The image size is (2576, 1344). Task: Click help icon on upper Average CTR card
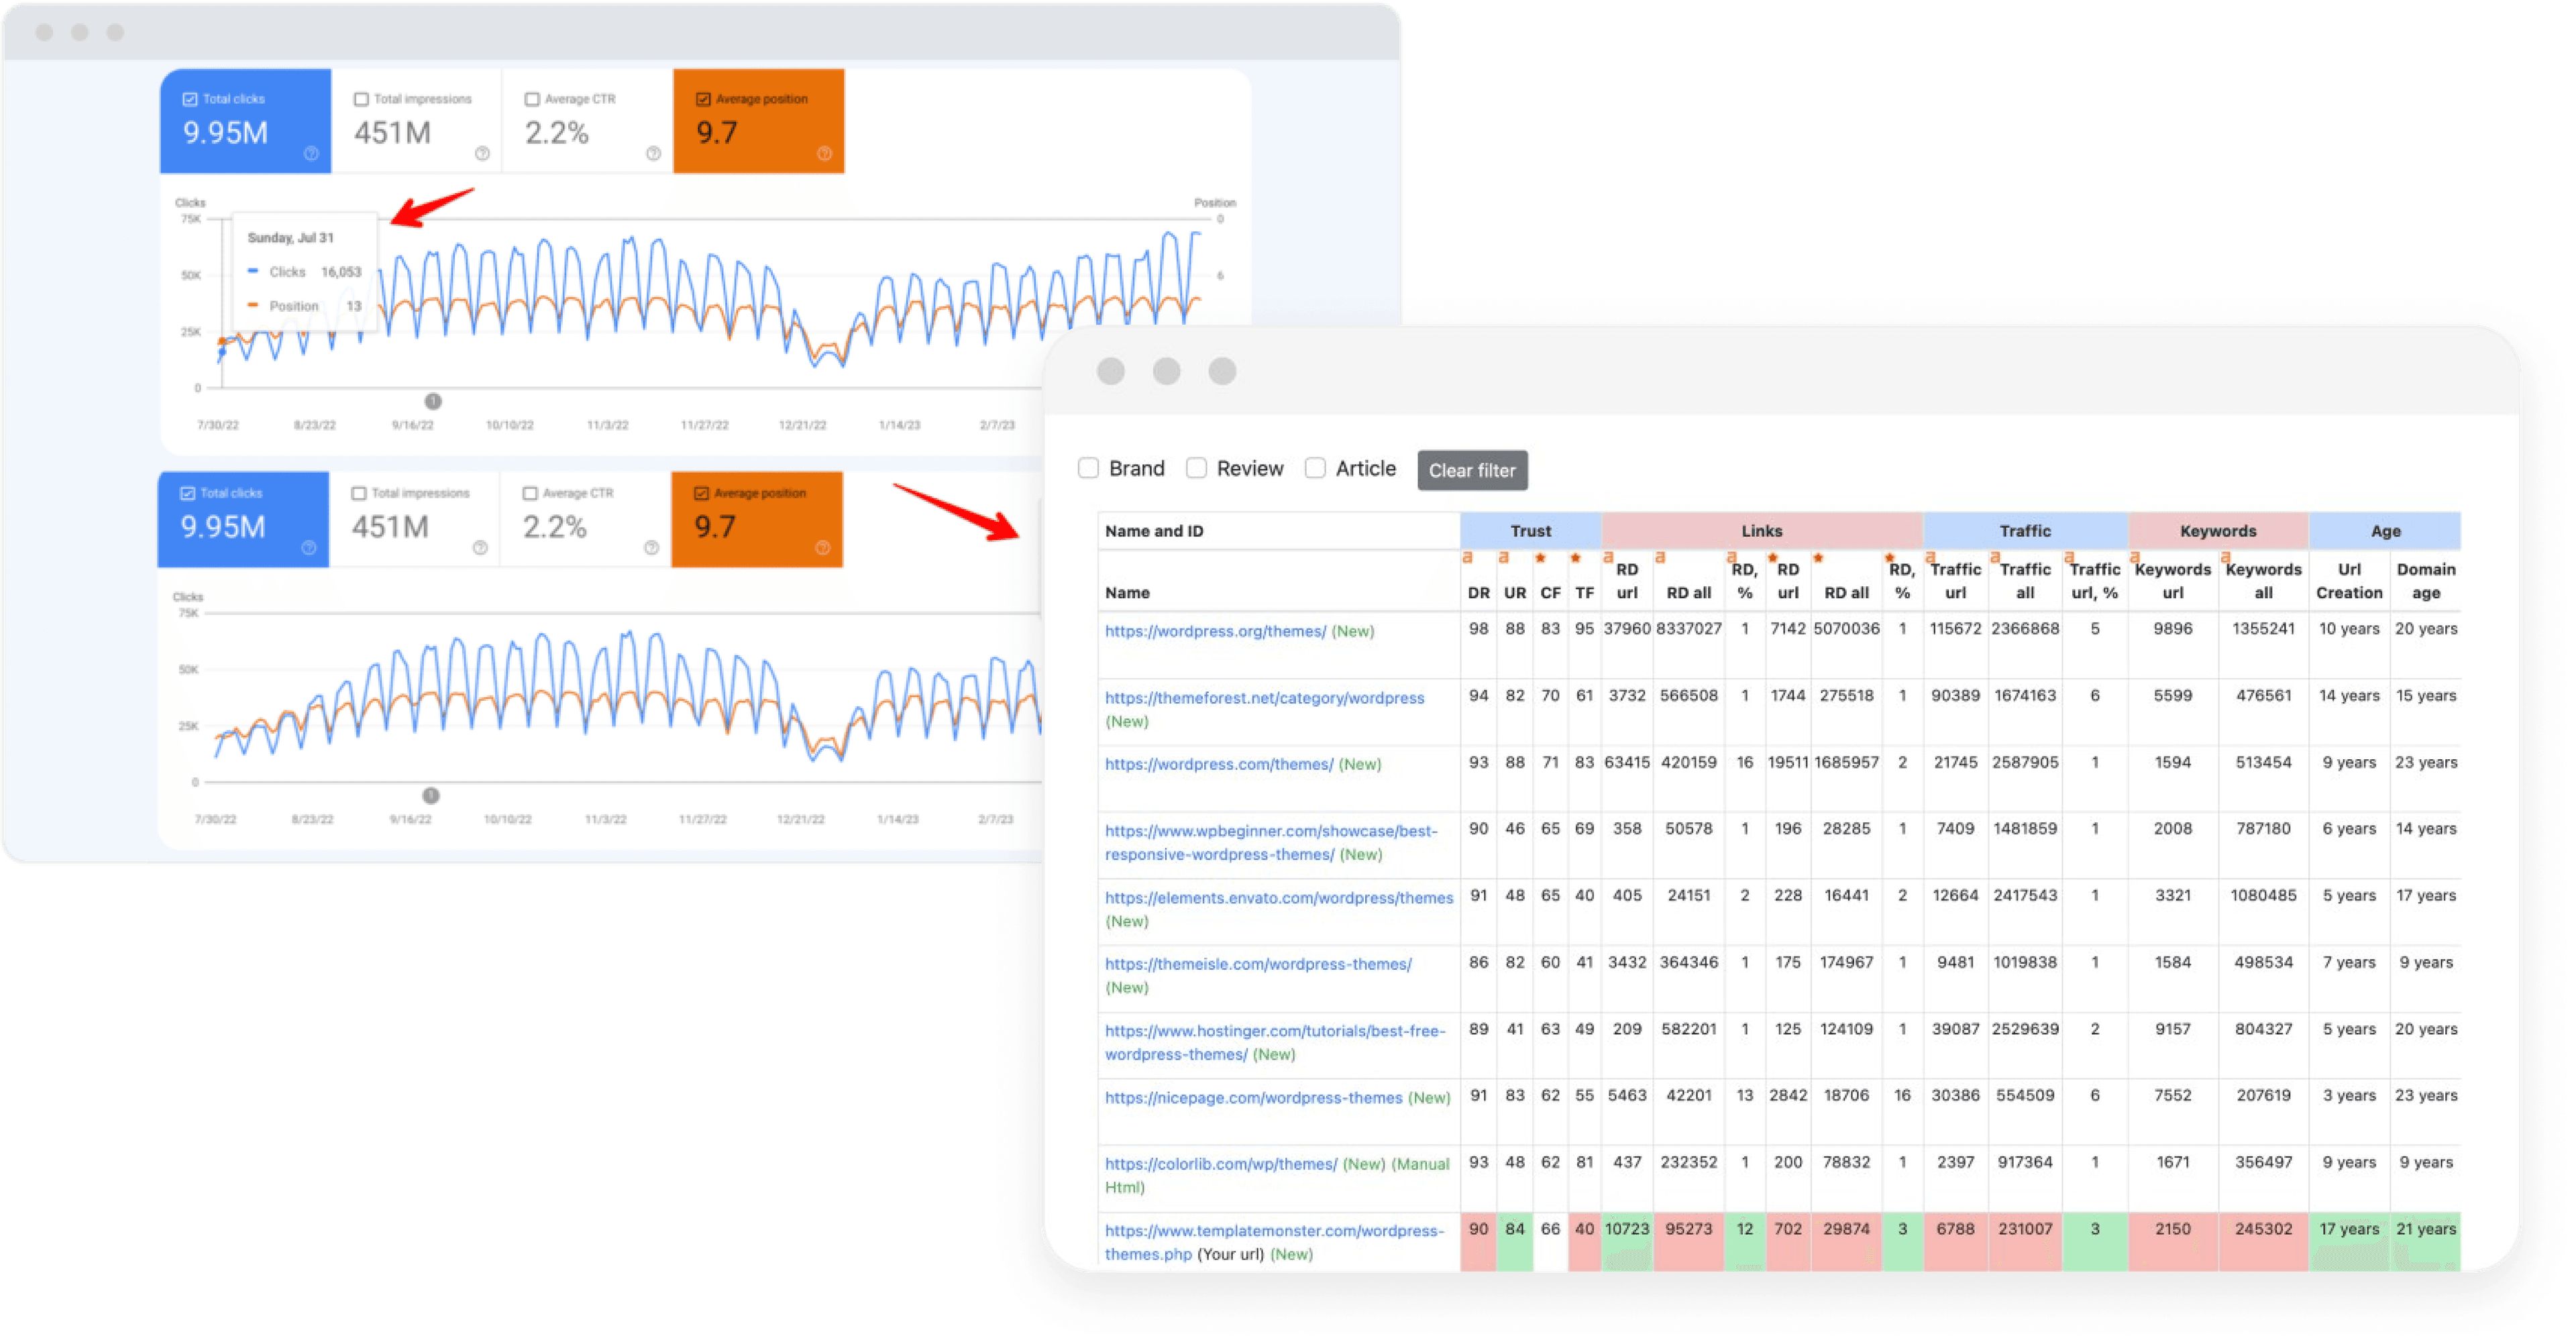click(x=653, y=153)
